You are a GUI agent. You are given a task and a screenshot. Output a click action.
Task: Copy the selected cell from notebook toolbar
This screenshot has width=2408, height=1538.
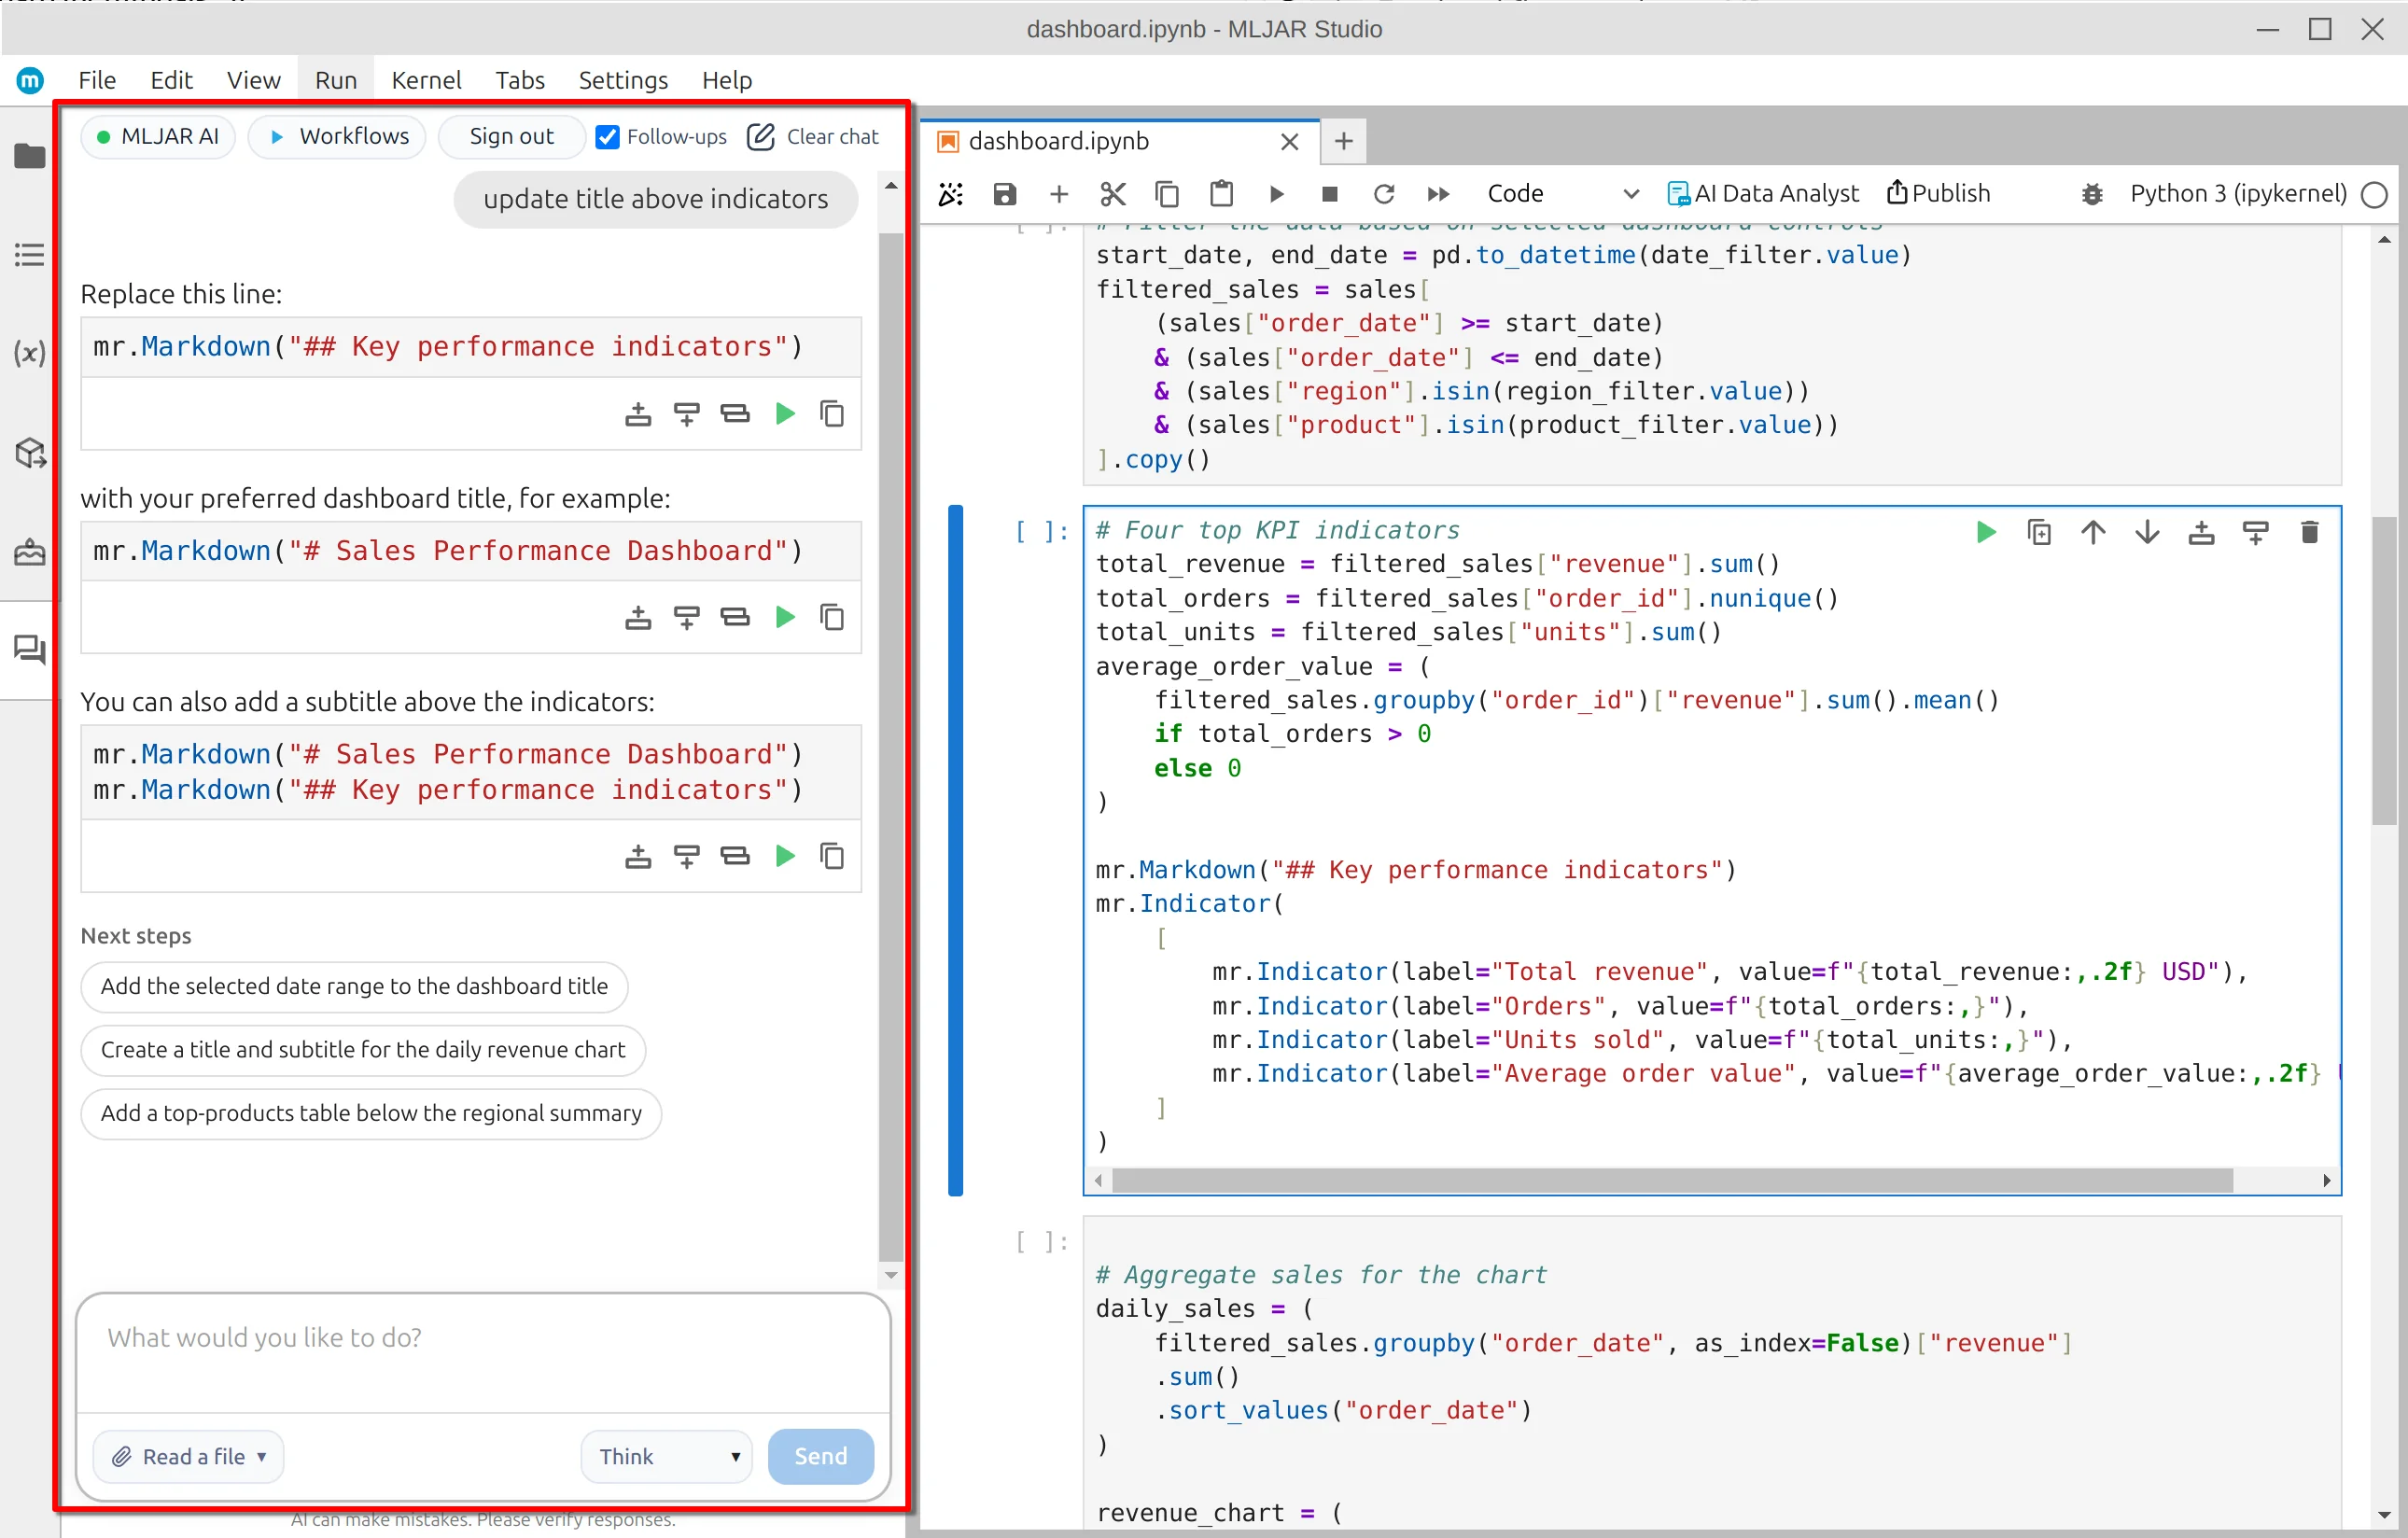coord(1167,194)
